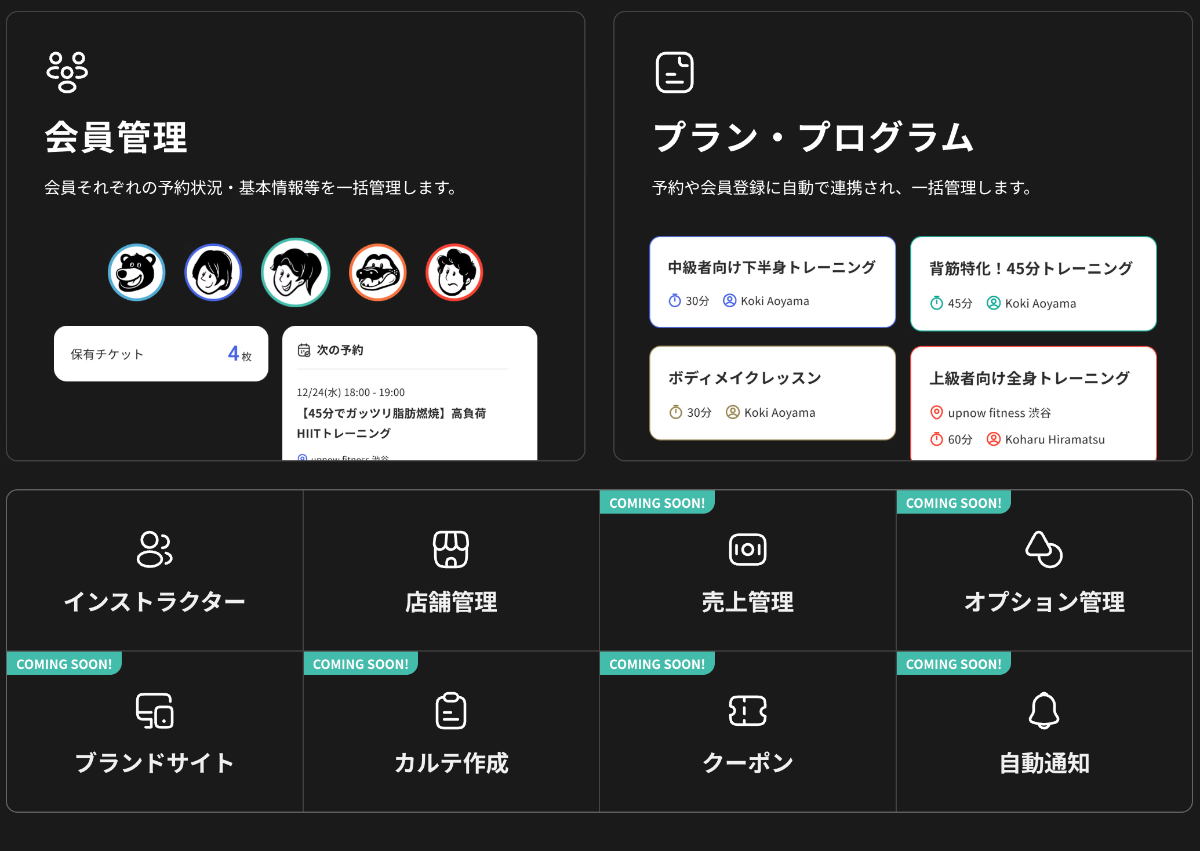The width and height of the screenshot is (1200, 851).
Task: Open the 自動通知 label
Action: 1044,763
